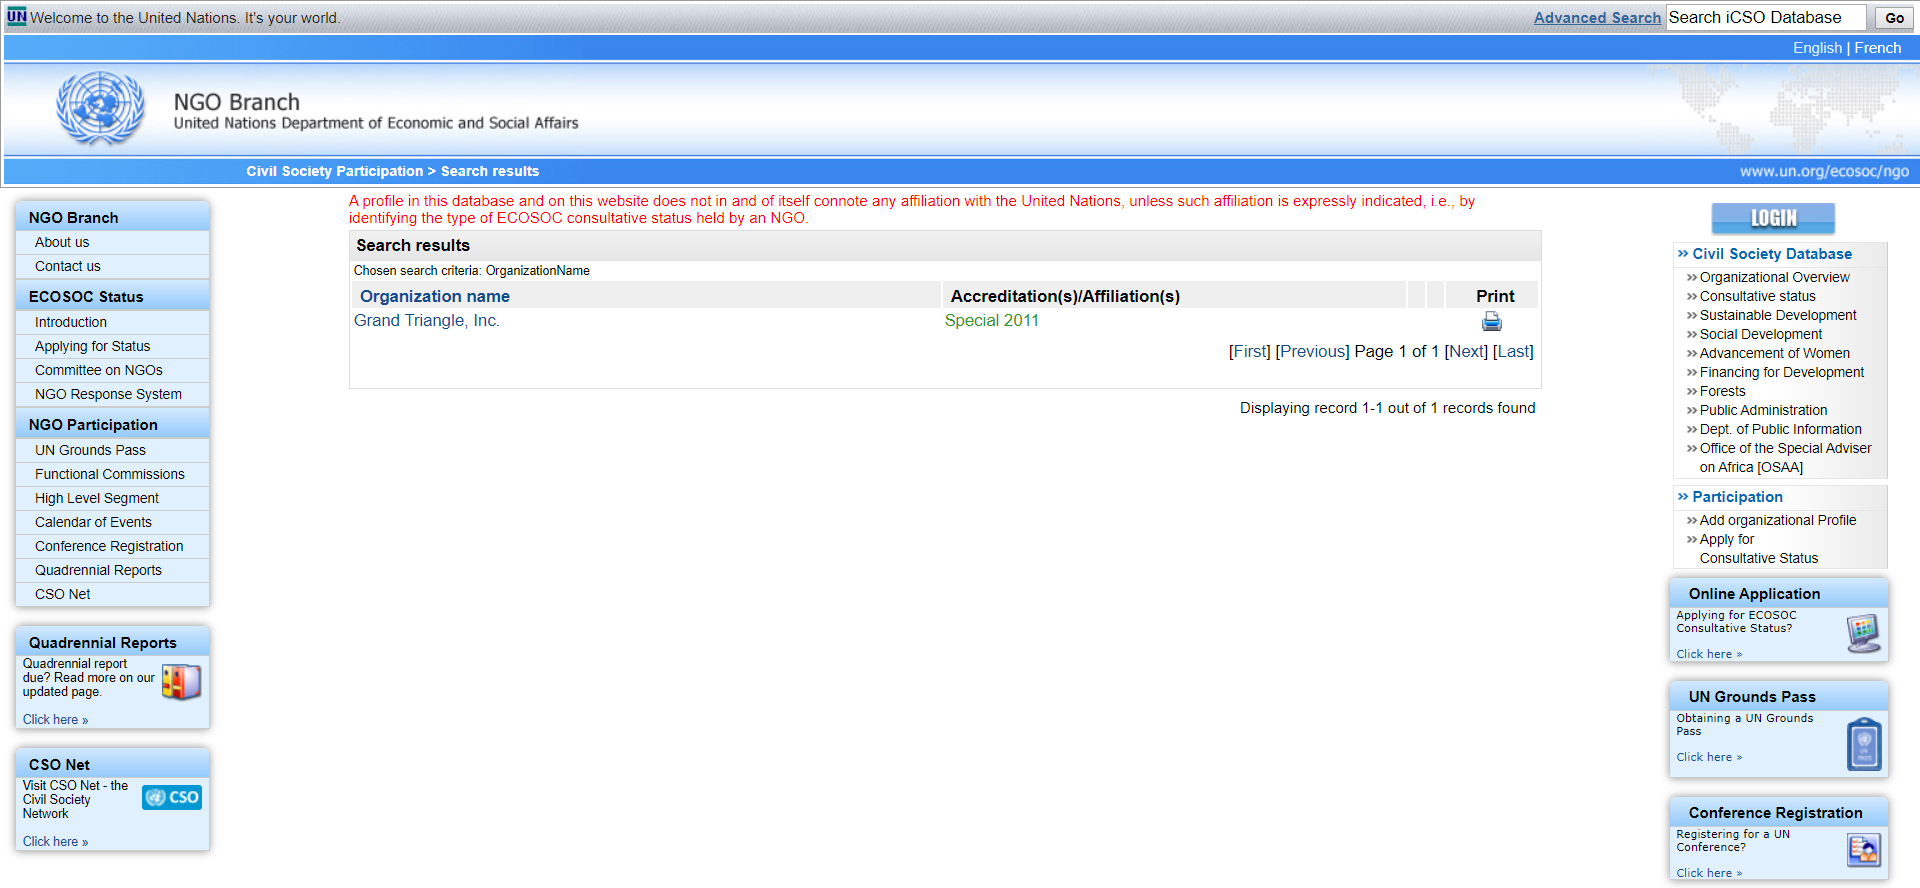
Task: Open the Advanced Search link
Action: [x=1597, y=18]
